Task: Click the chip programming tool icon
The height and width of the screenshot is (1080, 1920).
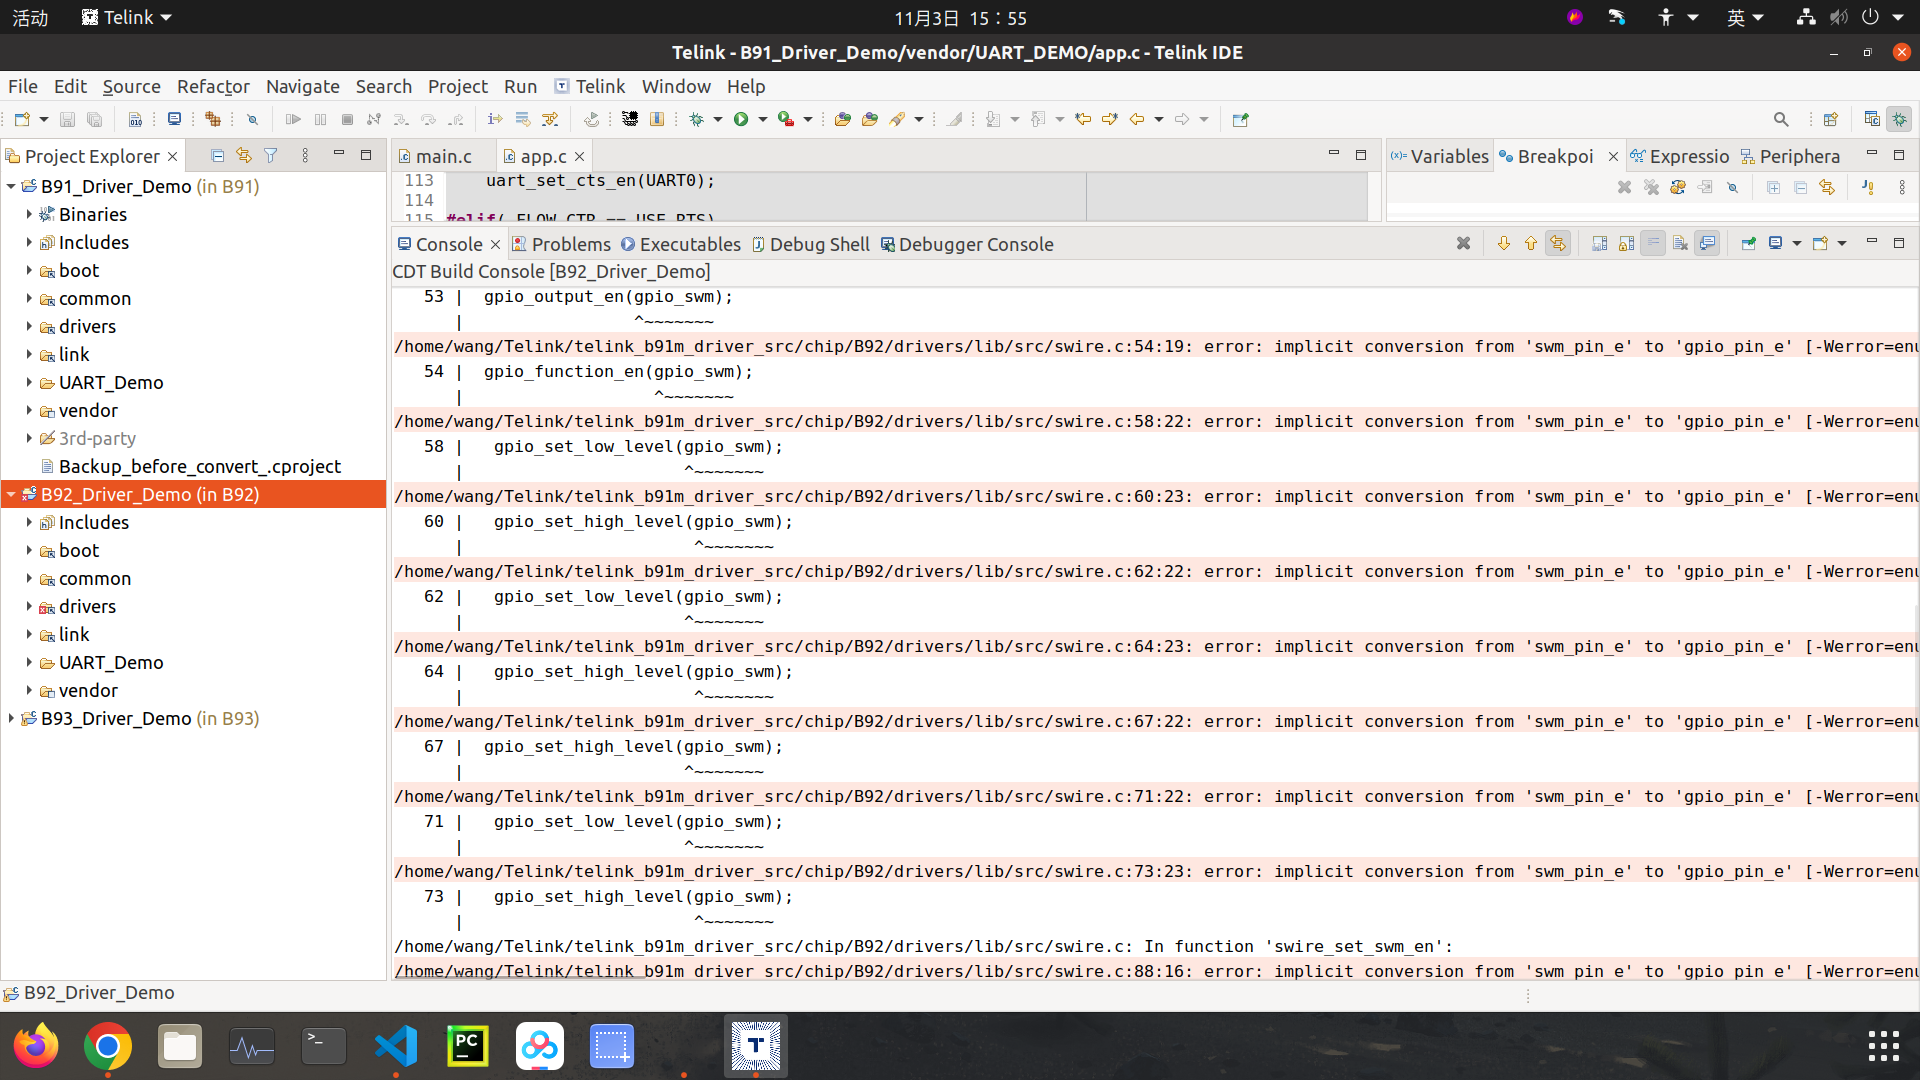Action: click(630, 119)
